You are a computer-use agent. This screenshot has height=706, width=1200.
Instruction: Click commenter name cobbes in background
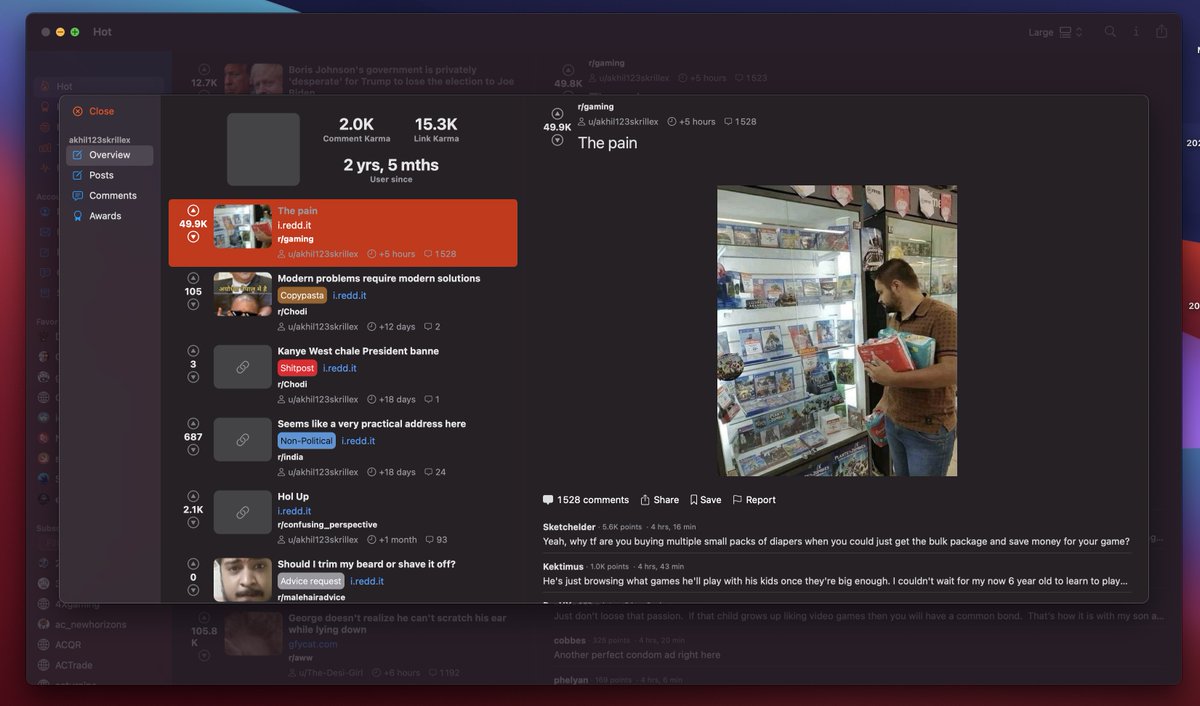(x=570, y=641)
